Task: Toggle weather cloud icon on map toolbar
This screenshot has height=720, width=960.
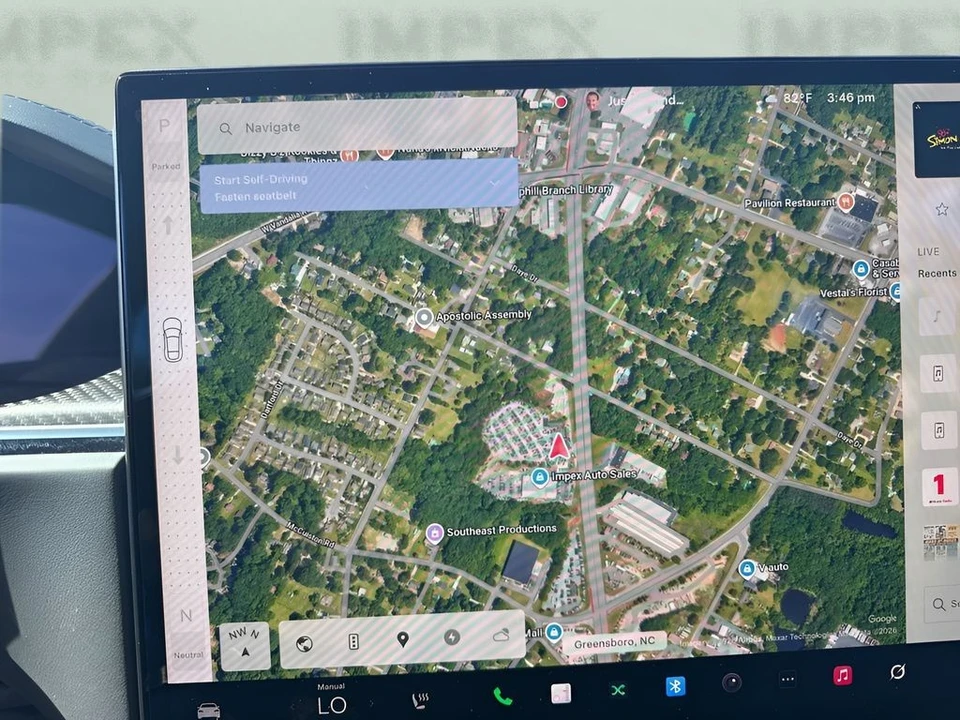Action: click(501, 636)
